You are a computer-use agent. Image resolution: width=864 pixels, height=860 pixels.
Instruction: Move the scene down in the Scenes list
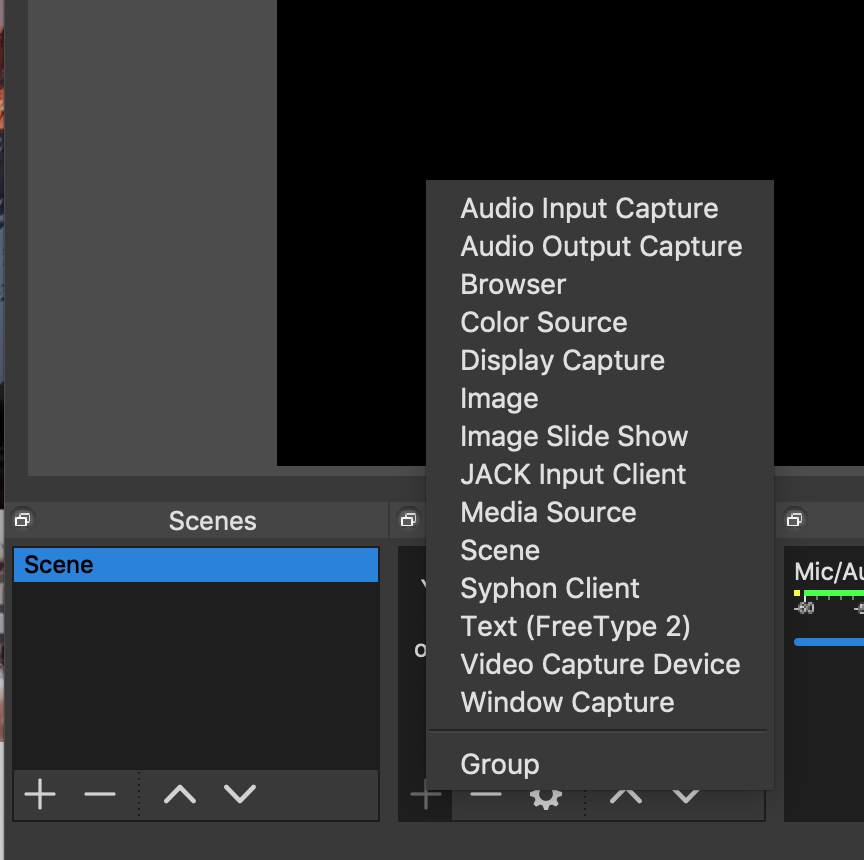[x=240, y=795]
